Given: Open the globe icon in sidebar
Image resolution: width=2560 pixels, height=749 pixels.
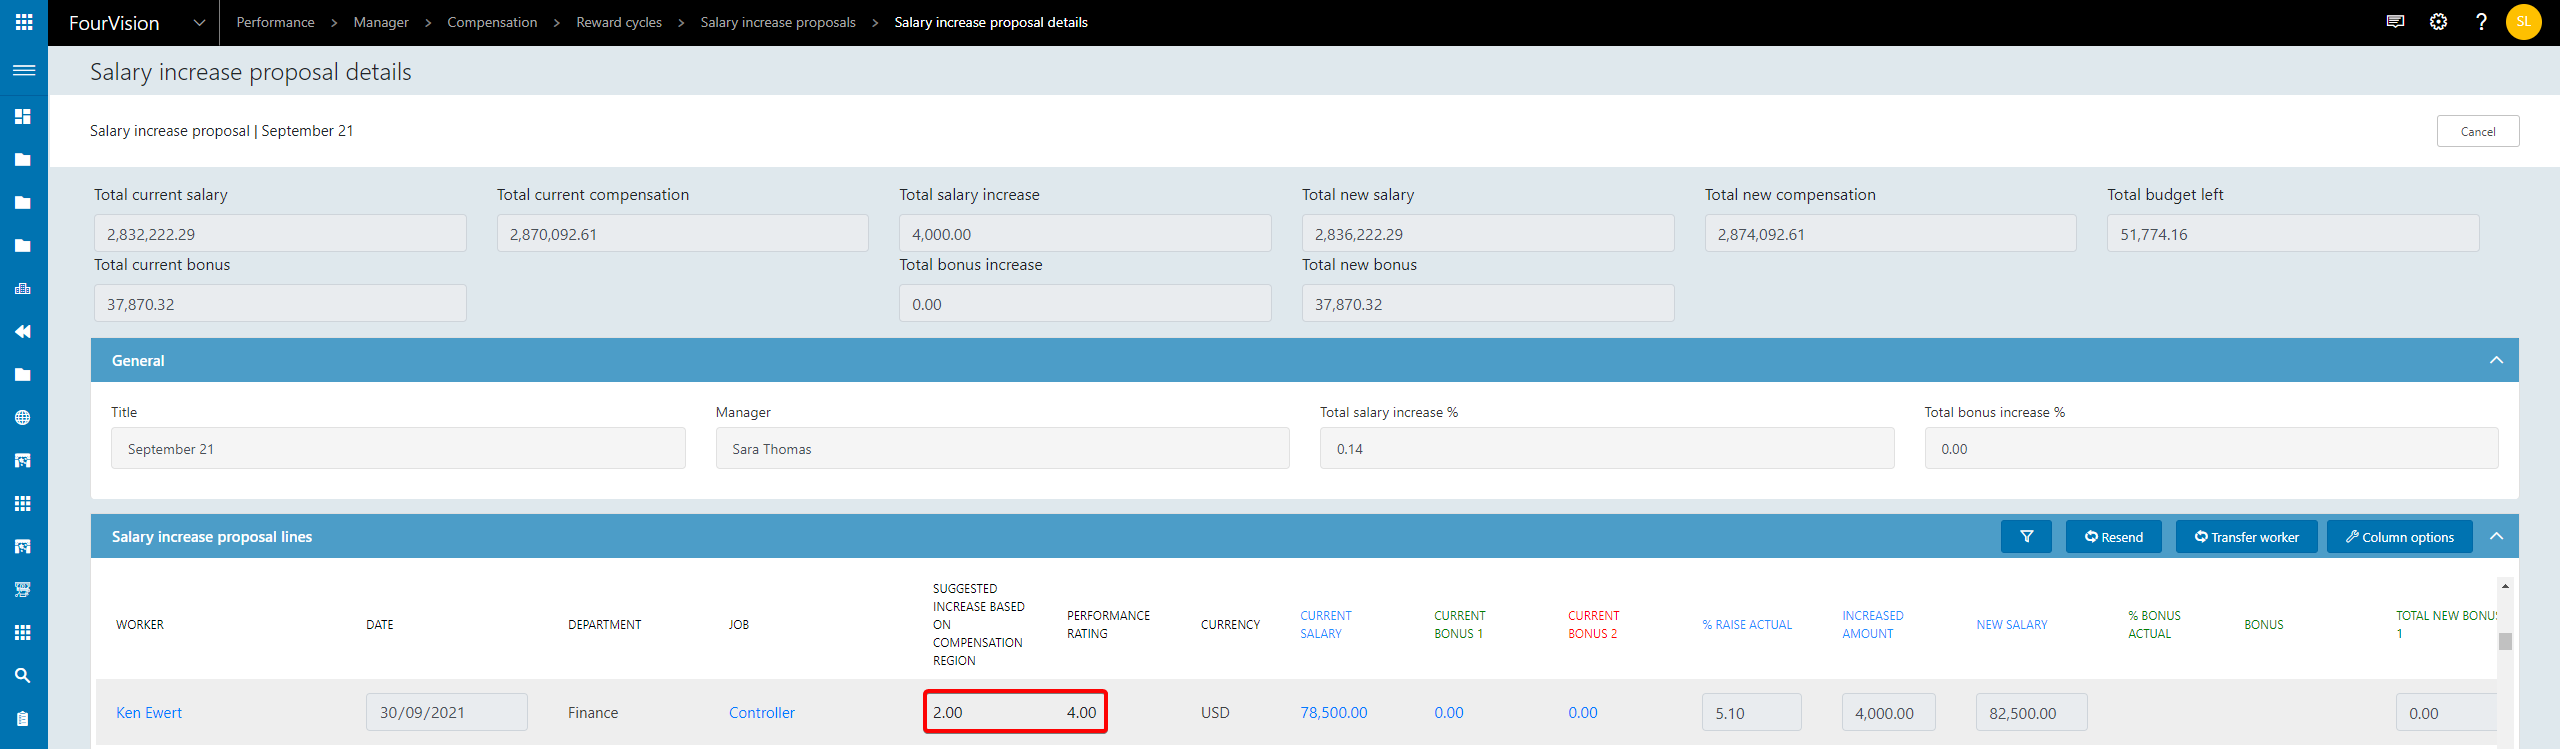Looking at the screenshot, I should tap(23, 417).
